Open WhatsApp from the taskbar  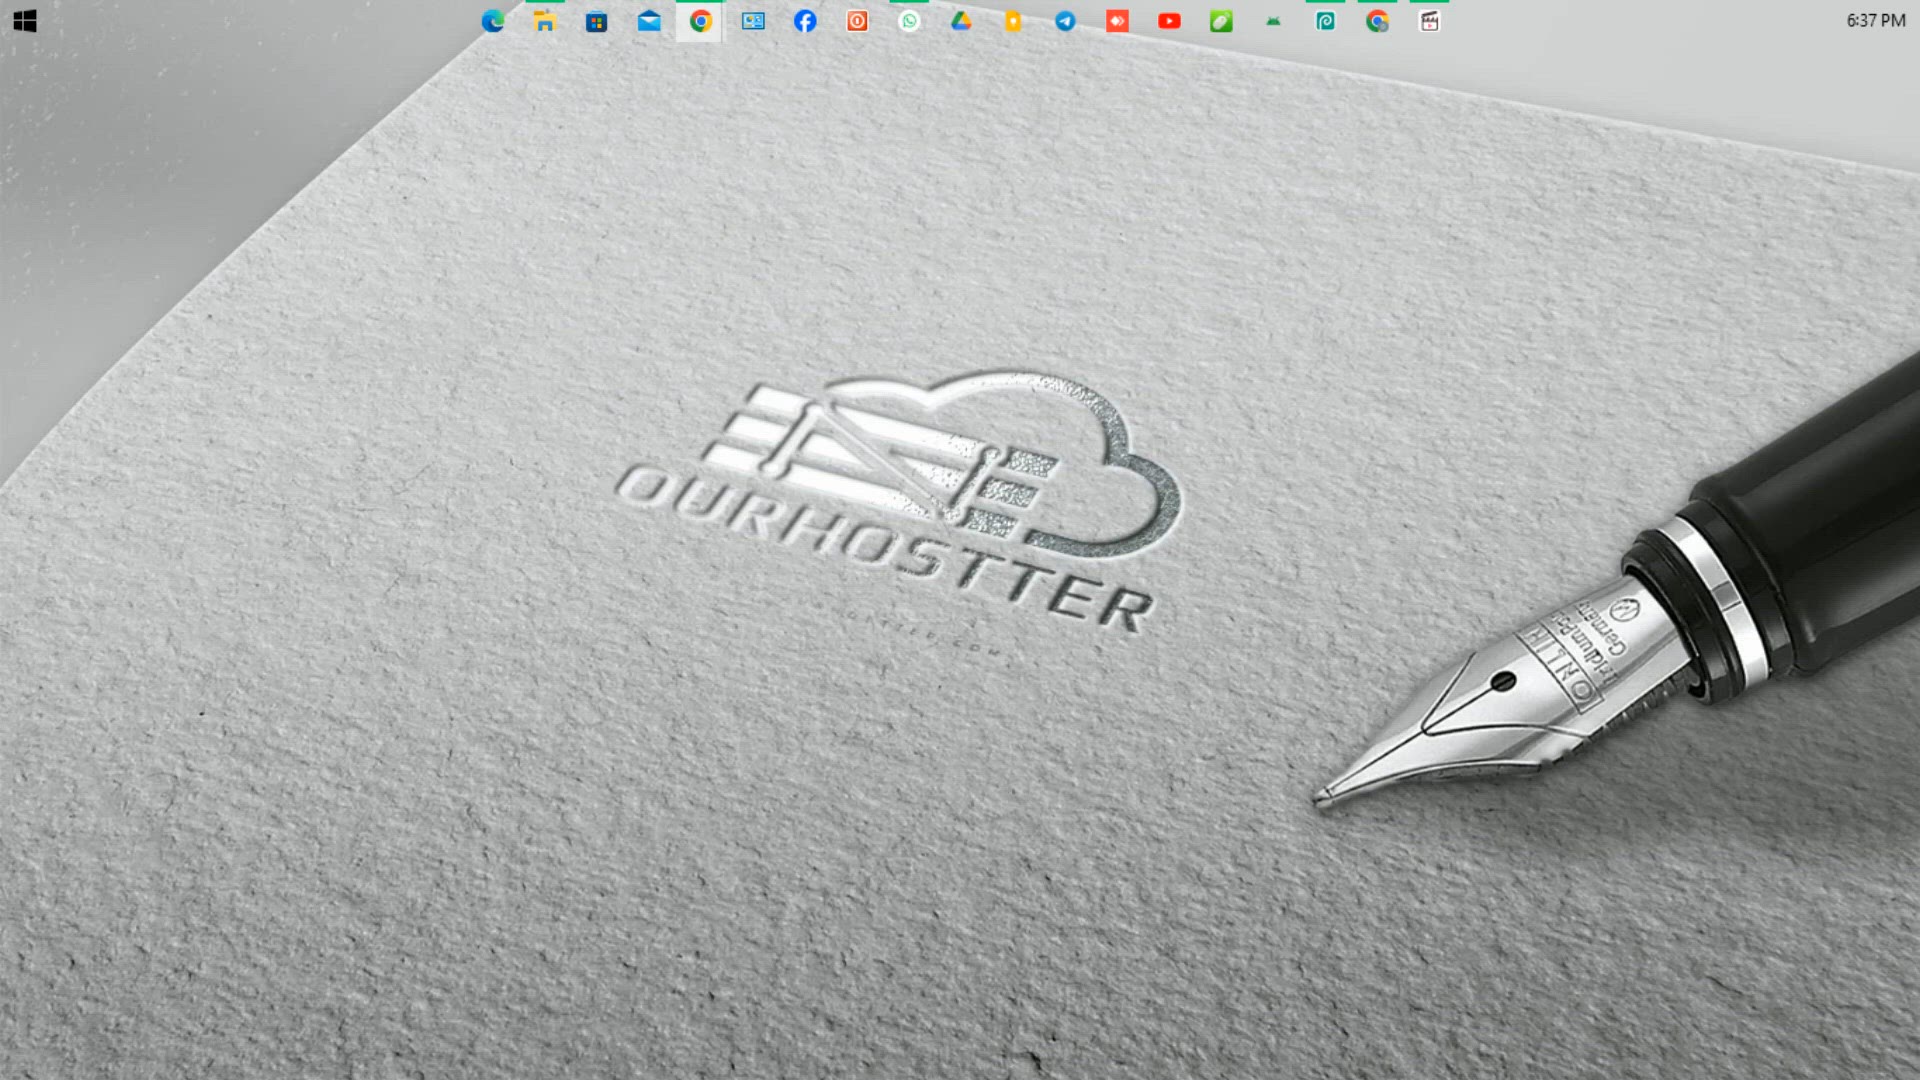[x=909, y=21]
